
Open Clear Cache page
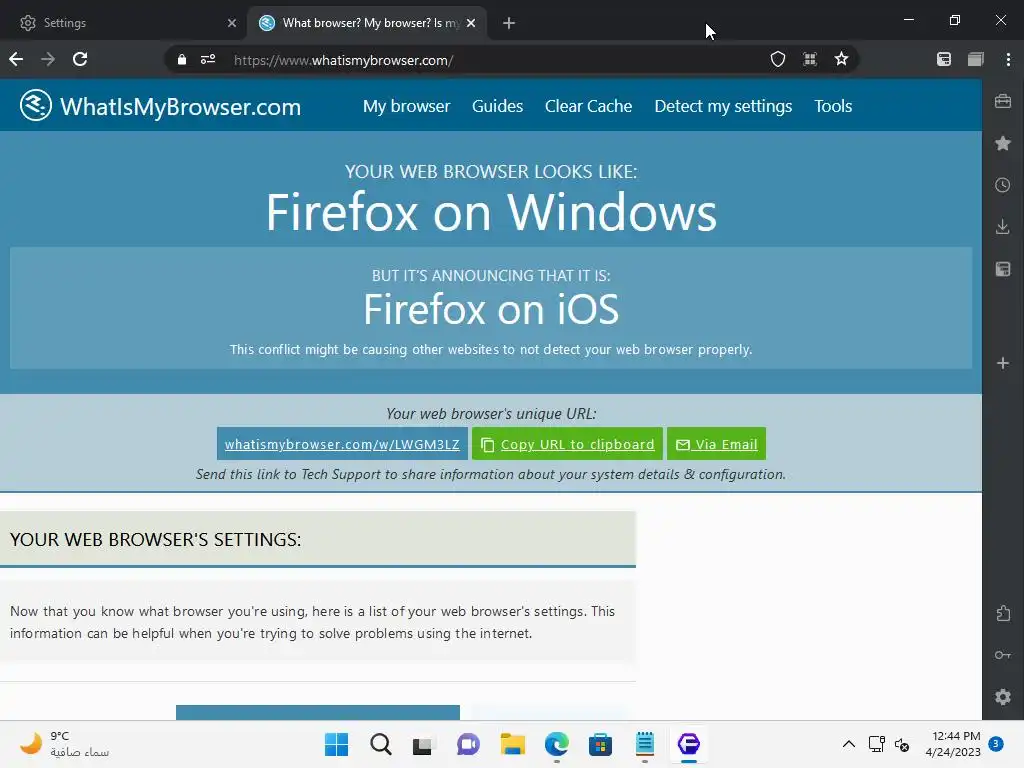pyautogui.click(x=588, y=106)
